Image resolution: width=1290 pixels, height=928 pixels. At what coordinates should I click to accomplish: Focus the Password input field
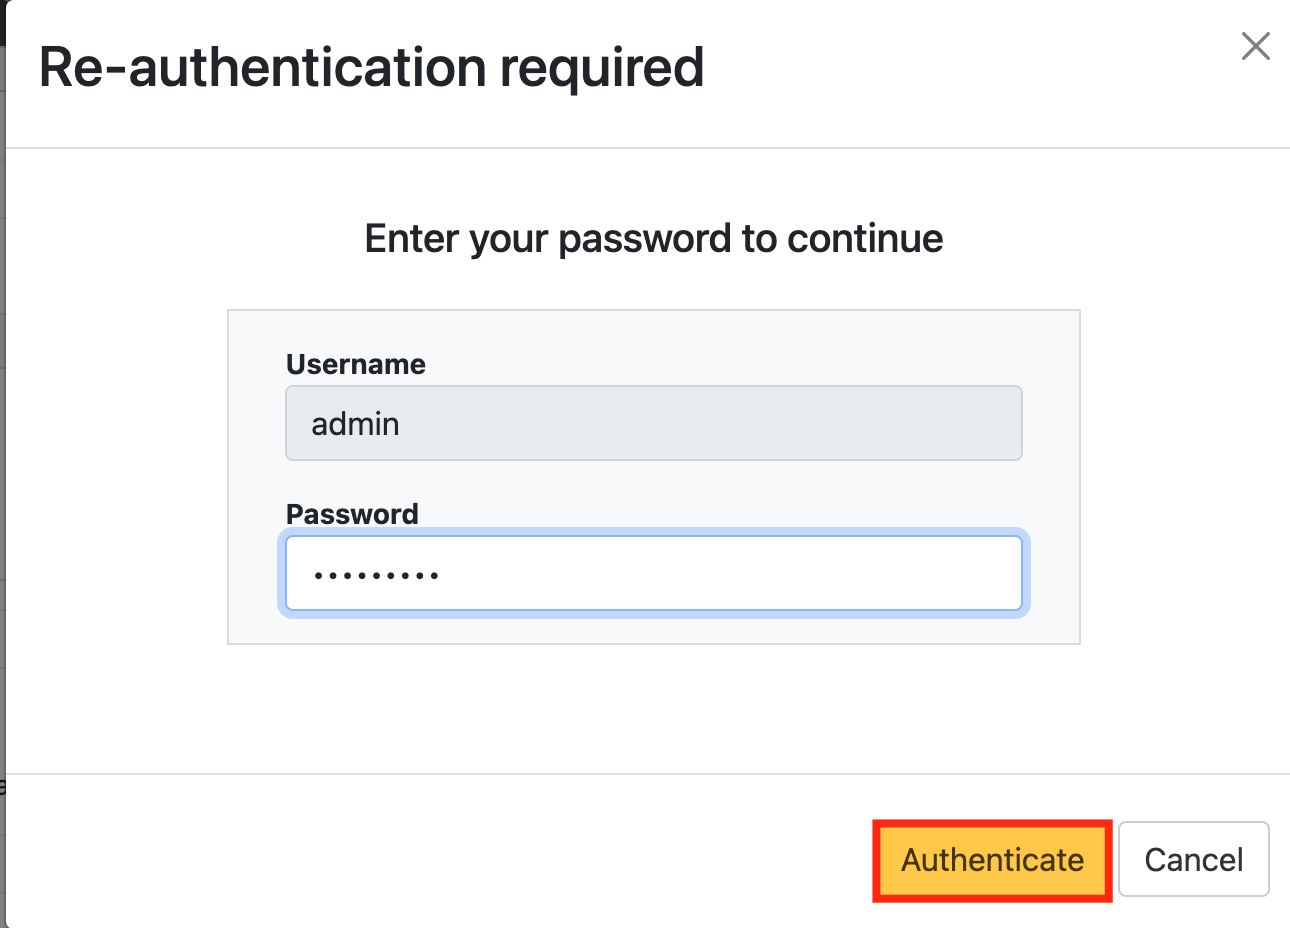pyautogui.click(x=653, y=573)
